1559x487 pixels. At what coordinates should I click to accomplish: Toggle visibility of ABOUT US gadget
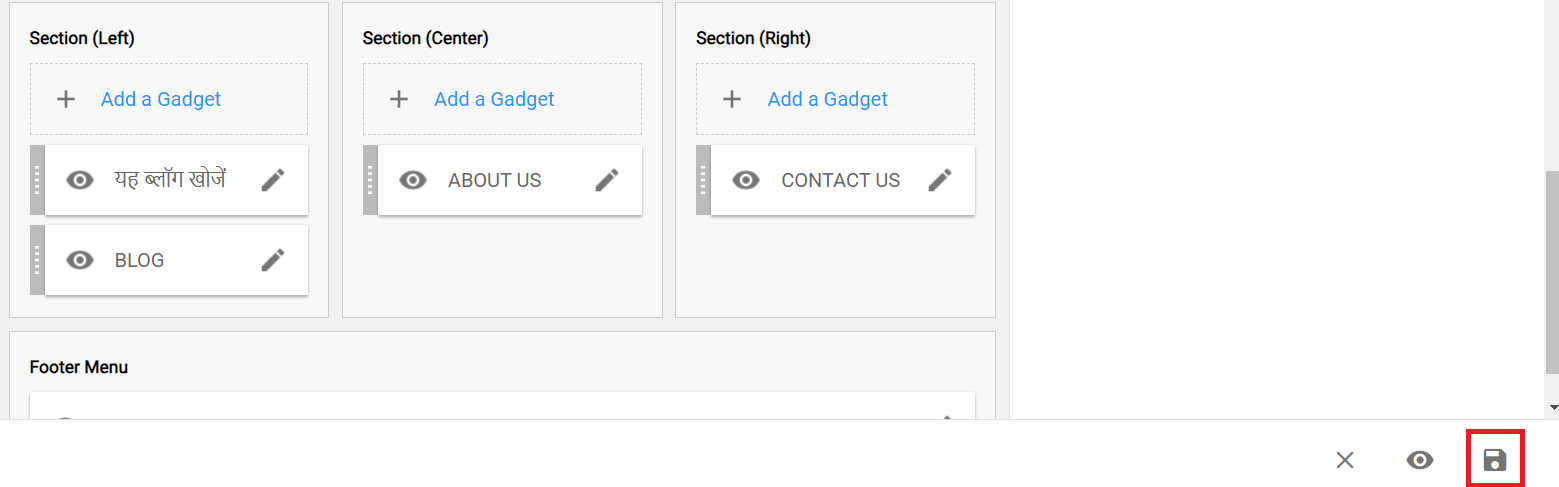tap(413, 180)
